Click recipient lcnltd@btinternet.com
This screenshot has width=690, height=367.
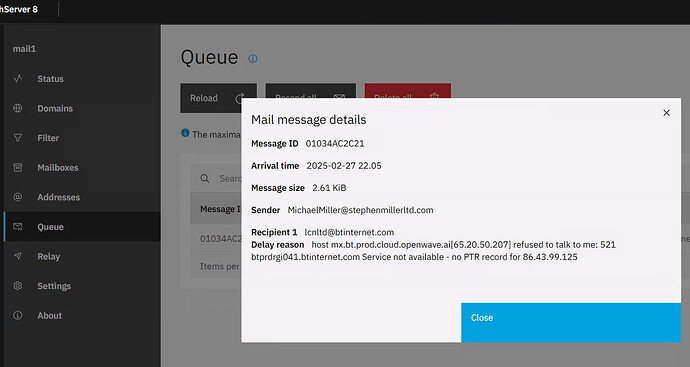click(349, 232)
